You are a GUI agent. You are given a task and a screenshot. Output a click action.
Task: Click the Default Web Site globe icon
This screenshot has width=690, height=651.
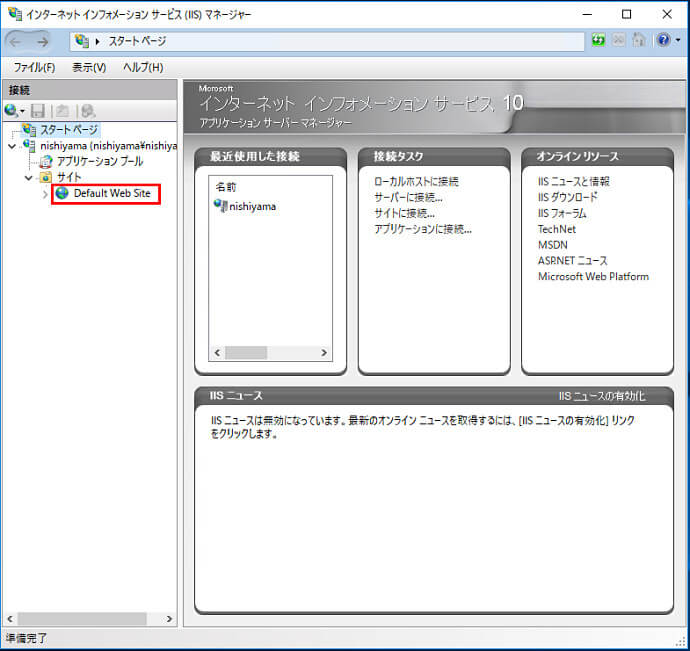pos(62,193)
